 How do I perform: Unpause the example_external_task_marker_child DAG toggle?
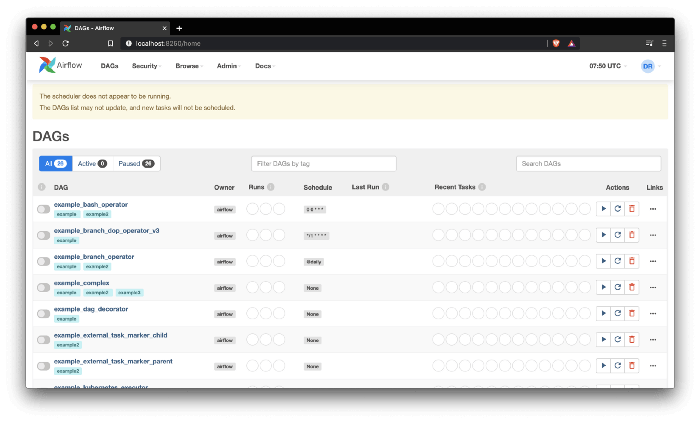tap(43, 340)
